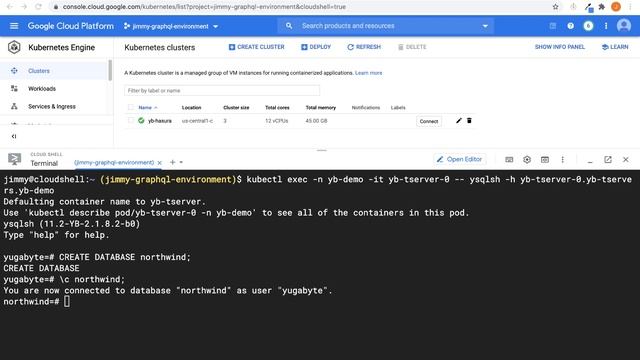
Task: Click the sidebar vertical scrollbar
Action: coord(110,71)
